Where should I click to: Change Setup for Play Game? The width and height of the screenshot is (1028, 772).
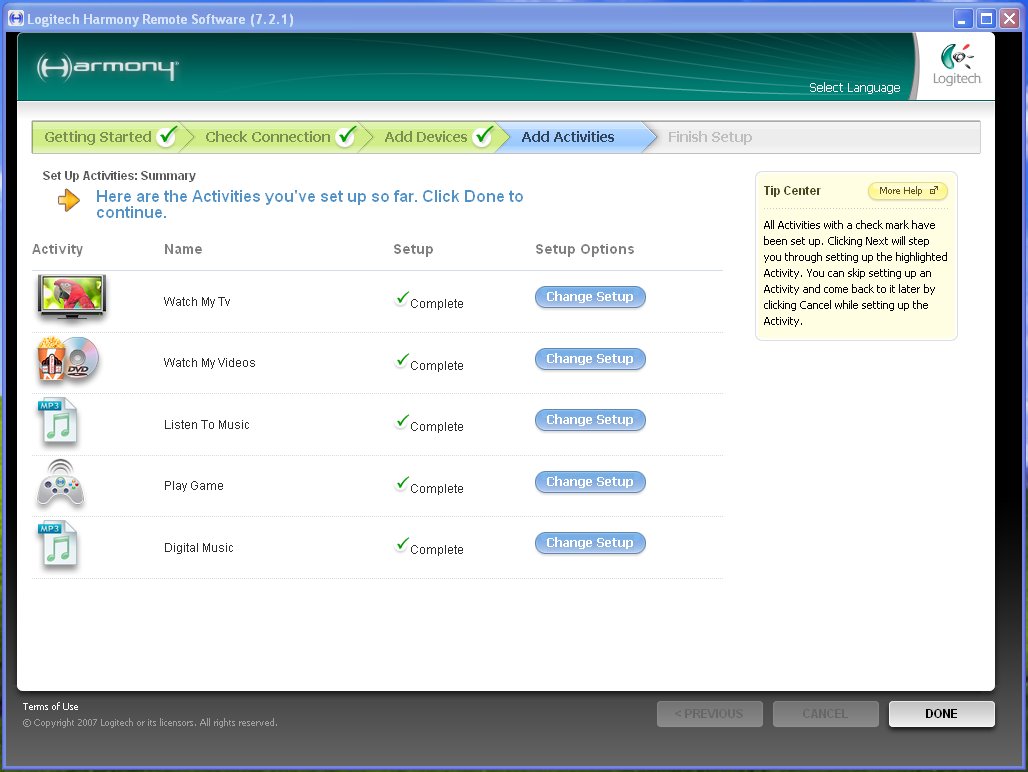590,482
